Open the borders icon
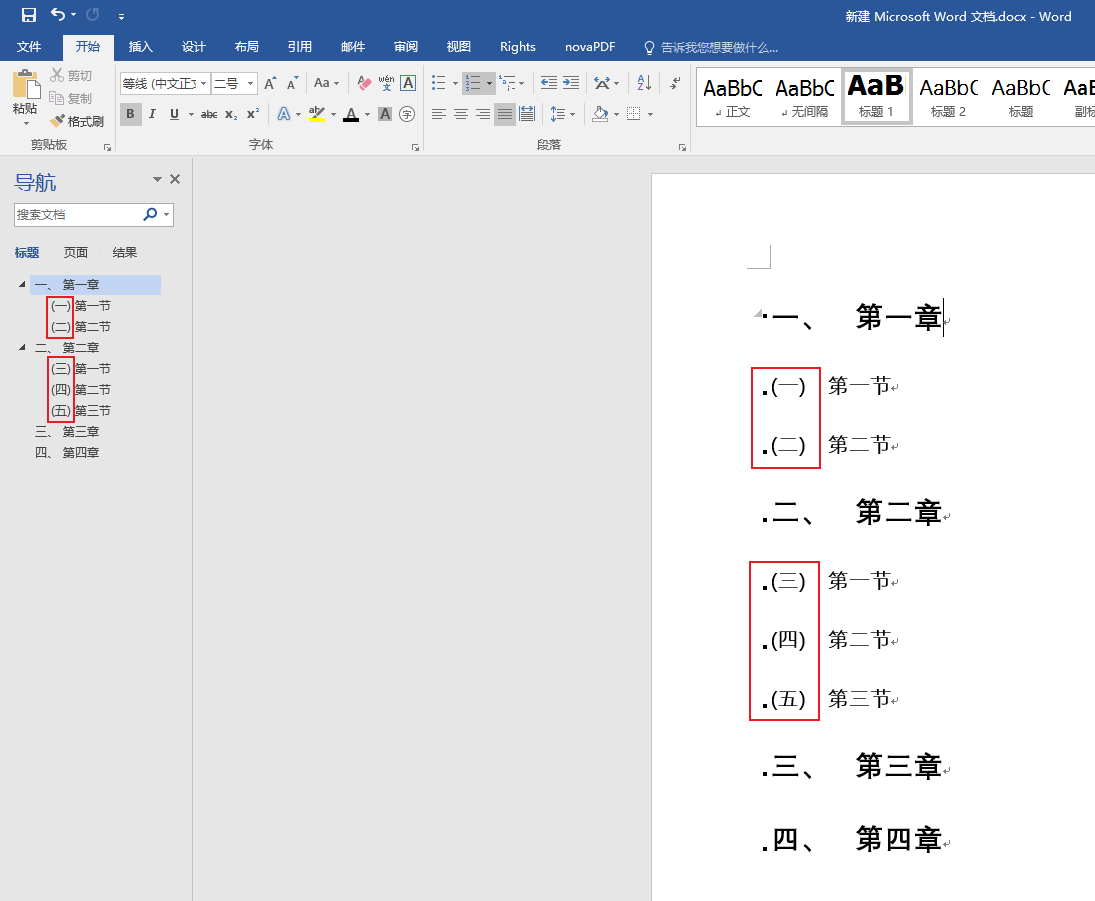 click(633, 114)
